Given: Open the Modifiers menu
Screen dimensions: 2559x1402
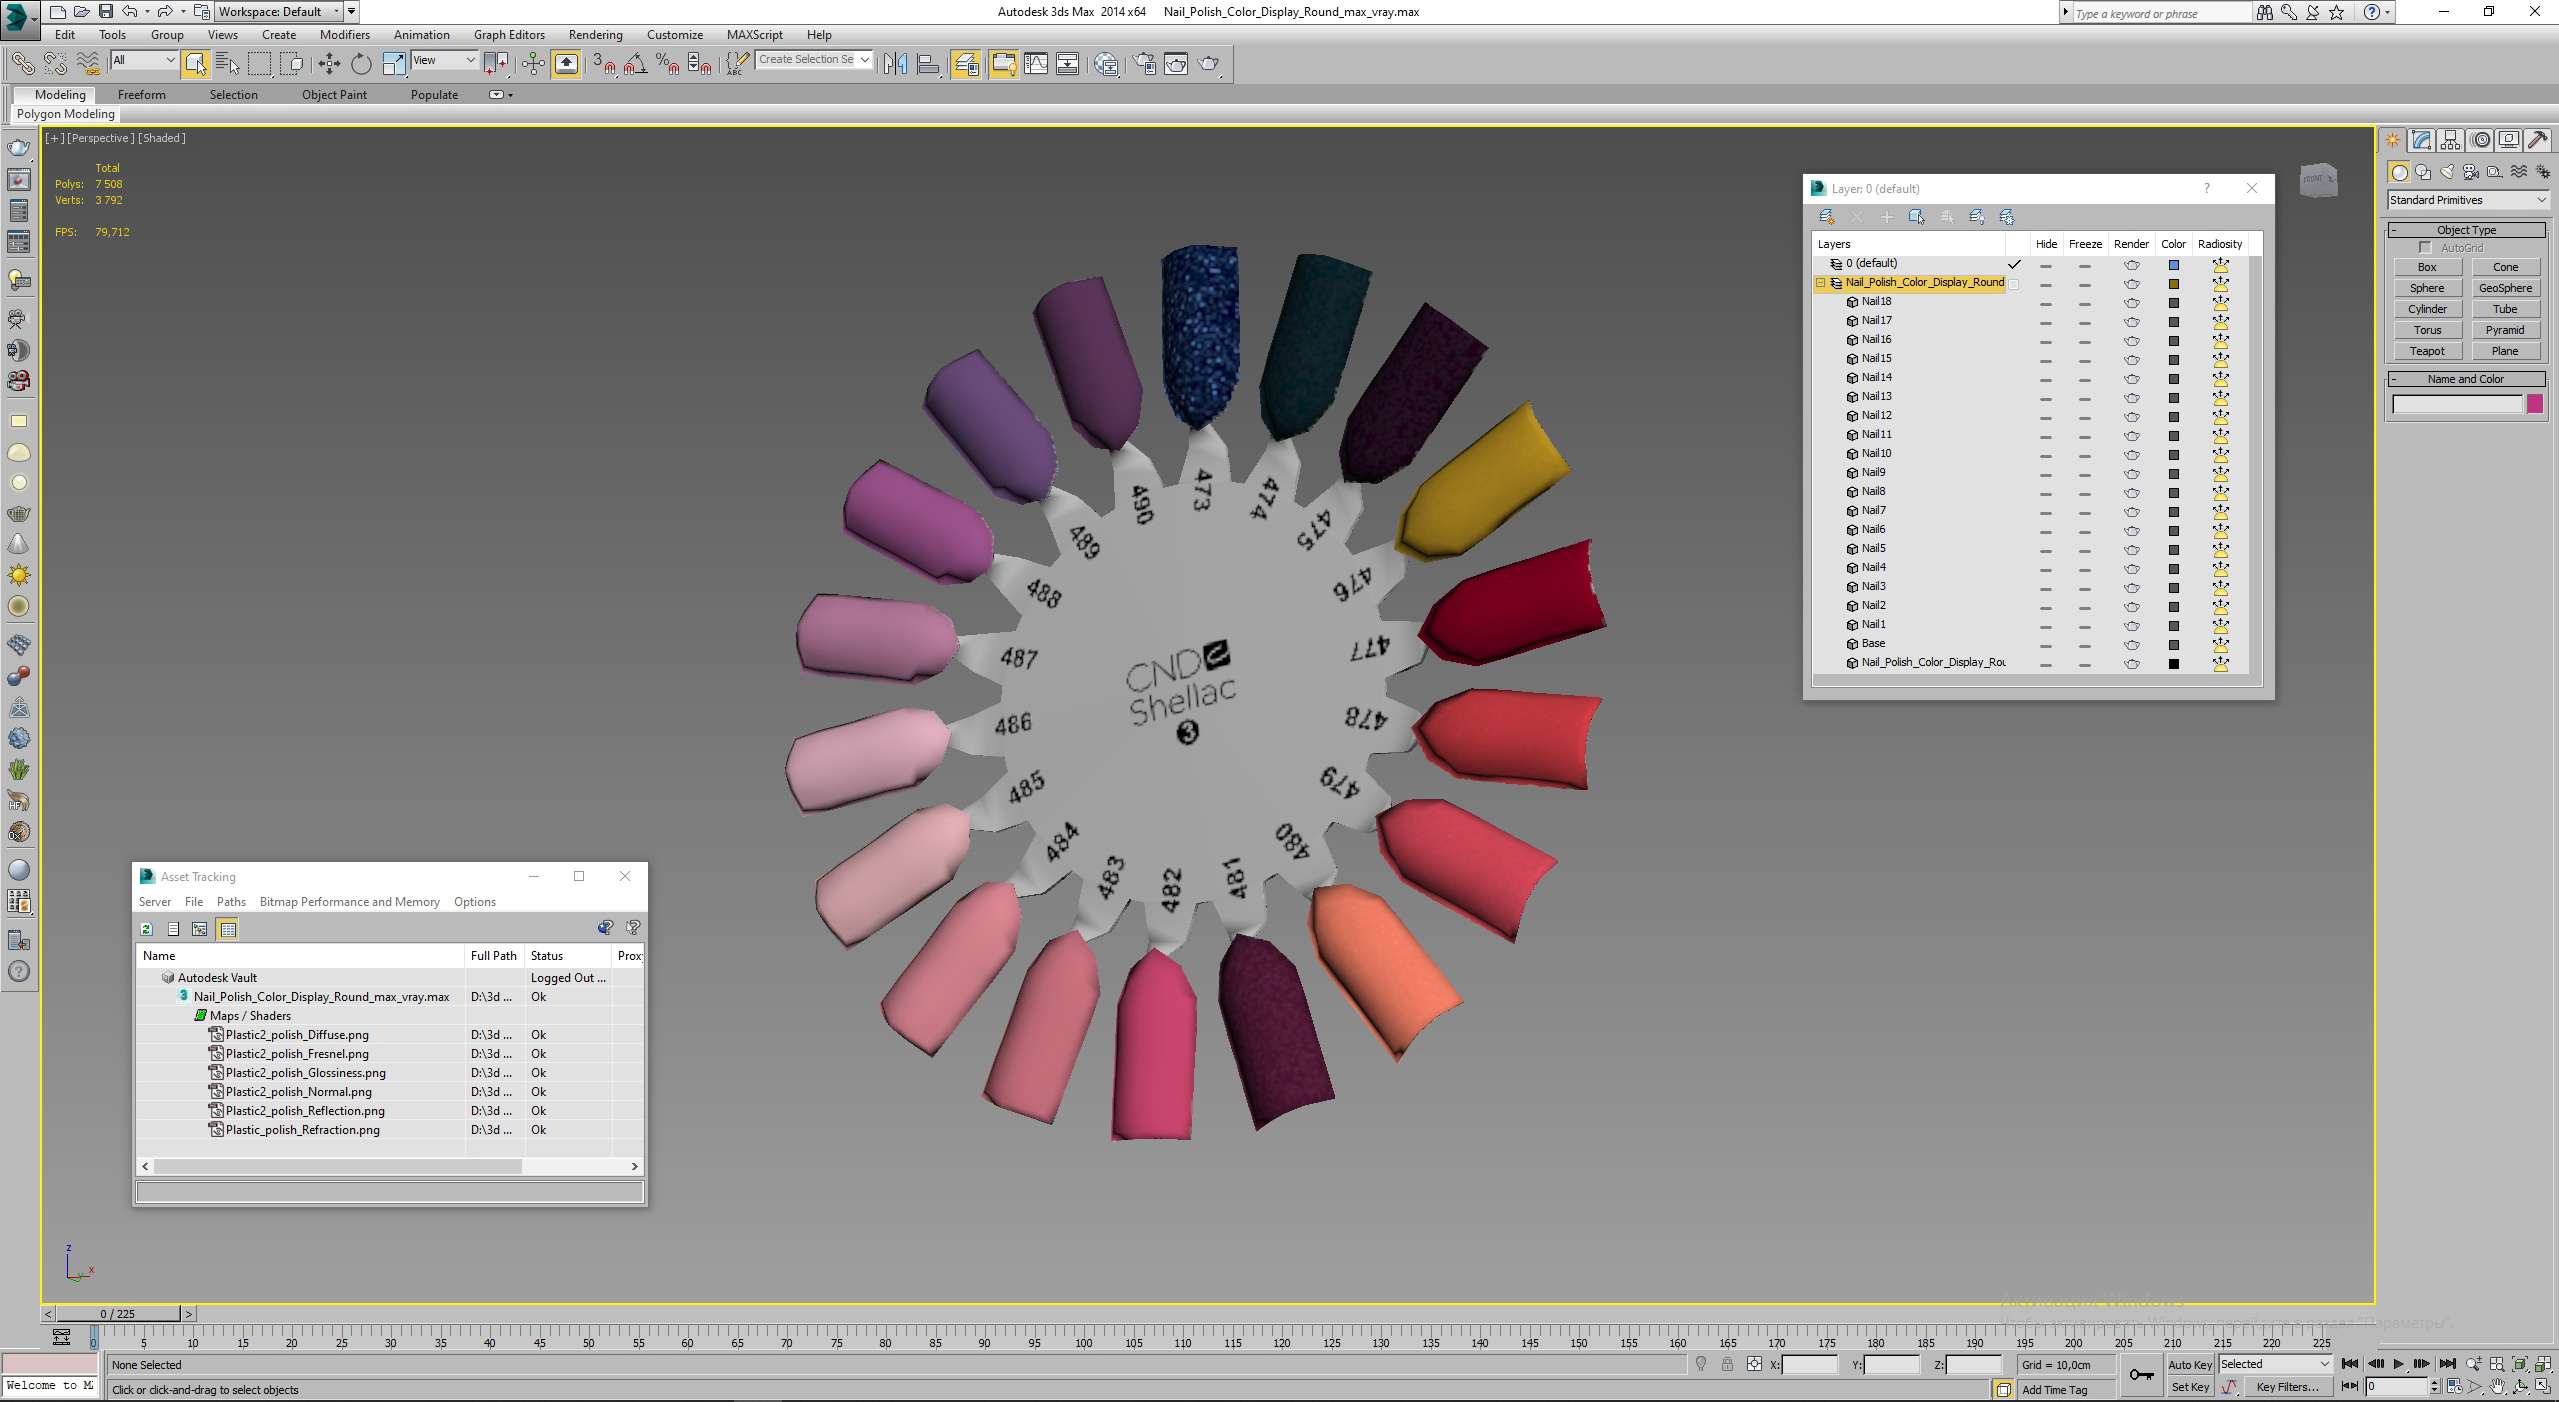Looking at the screenshot, I should (345, 35).
